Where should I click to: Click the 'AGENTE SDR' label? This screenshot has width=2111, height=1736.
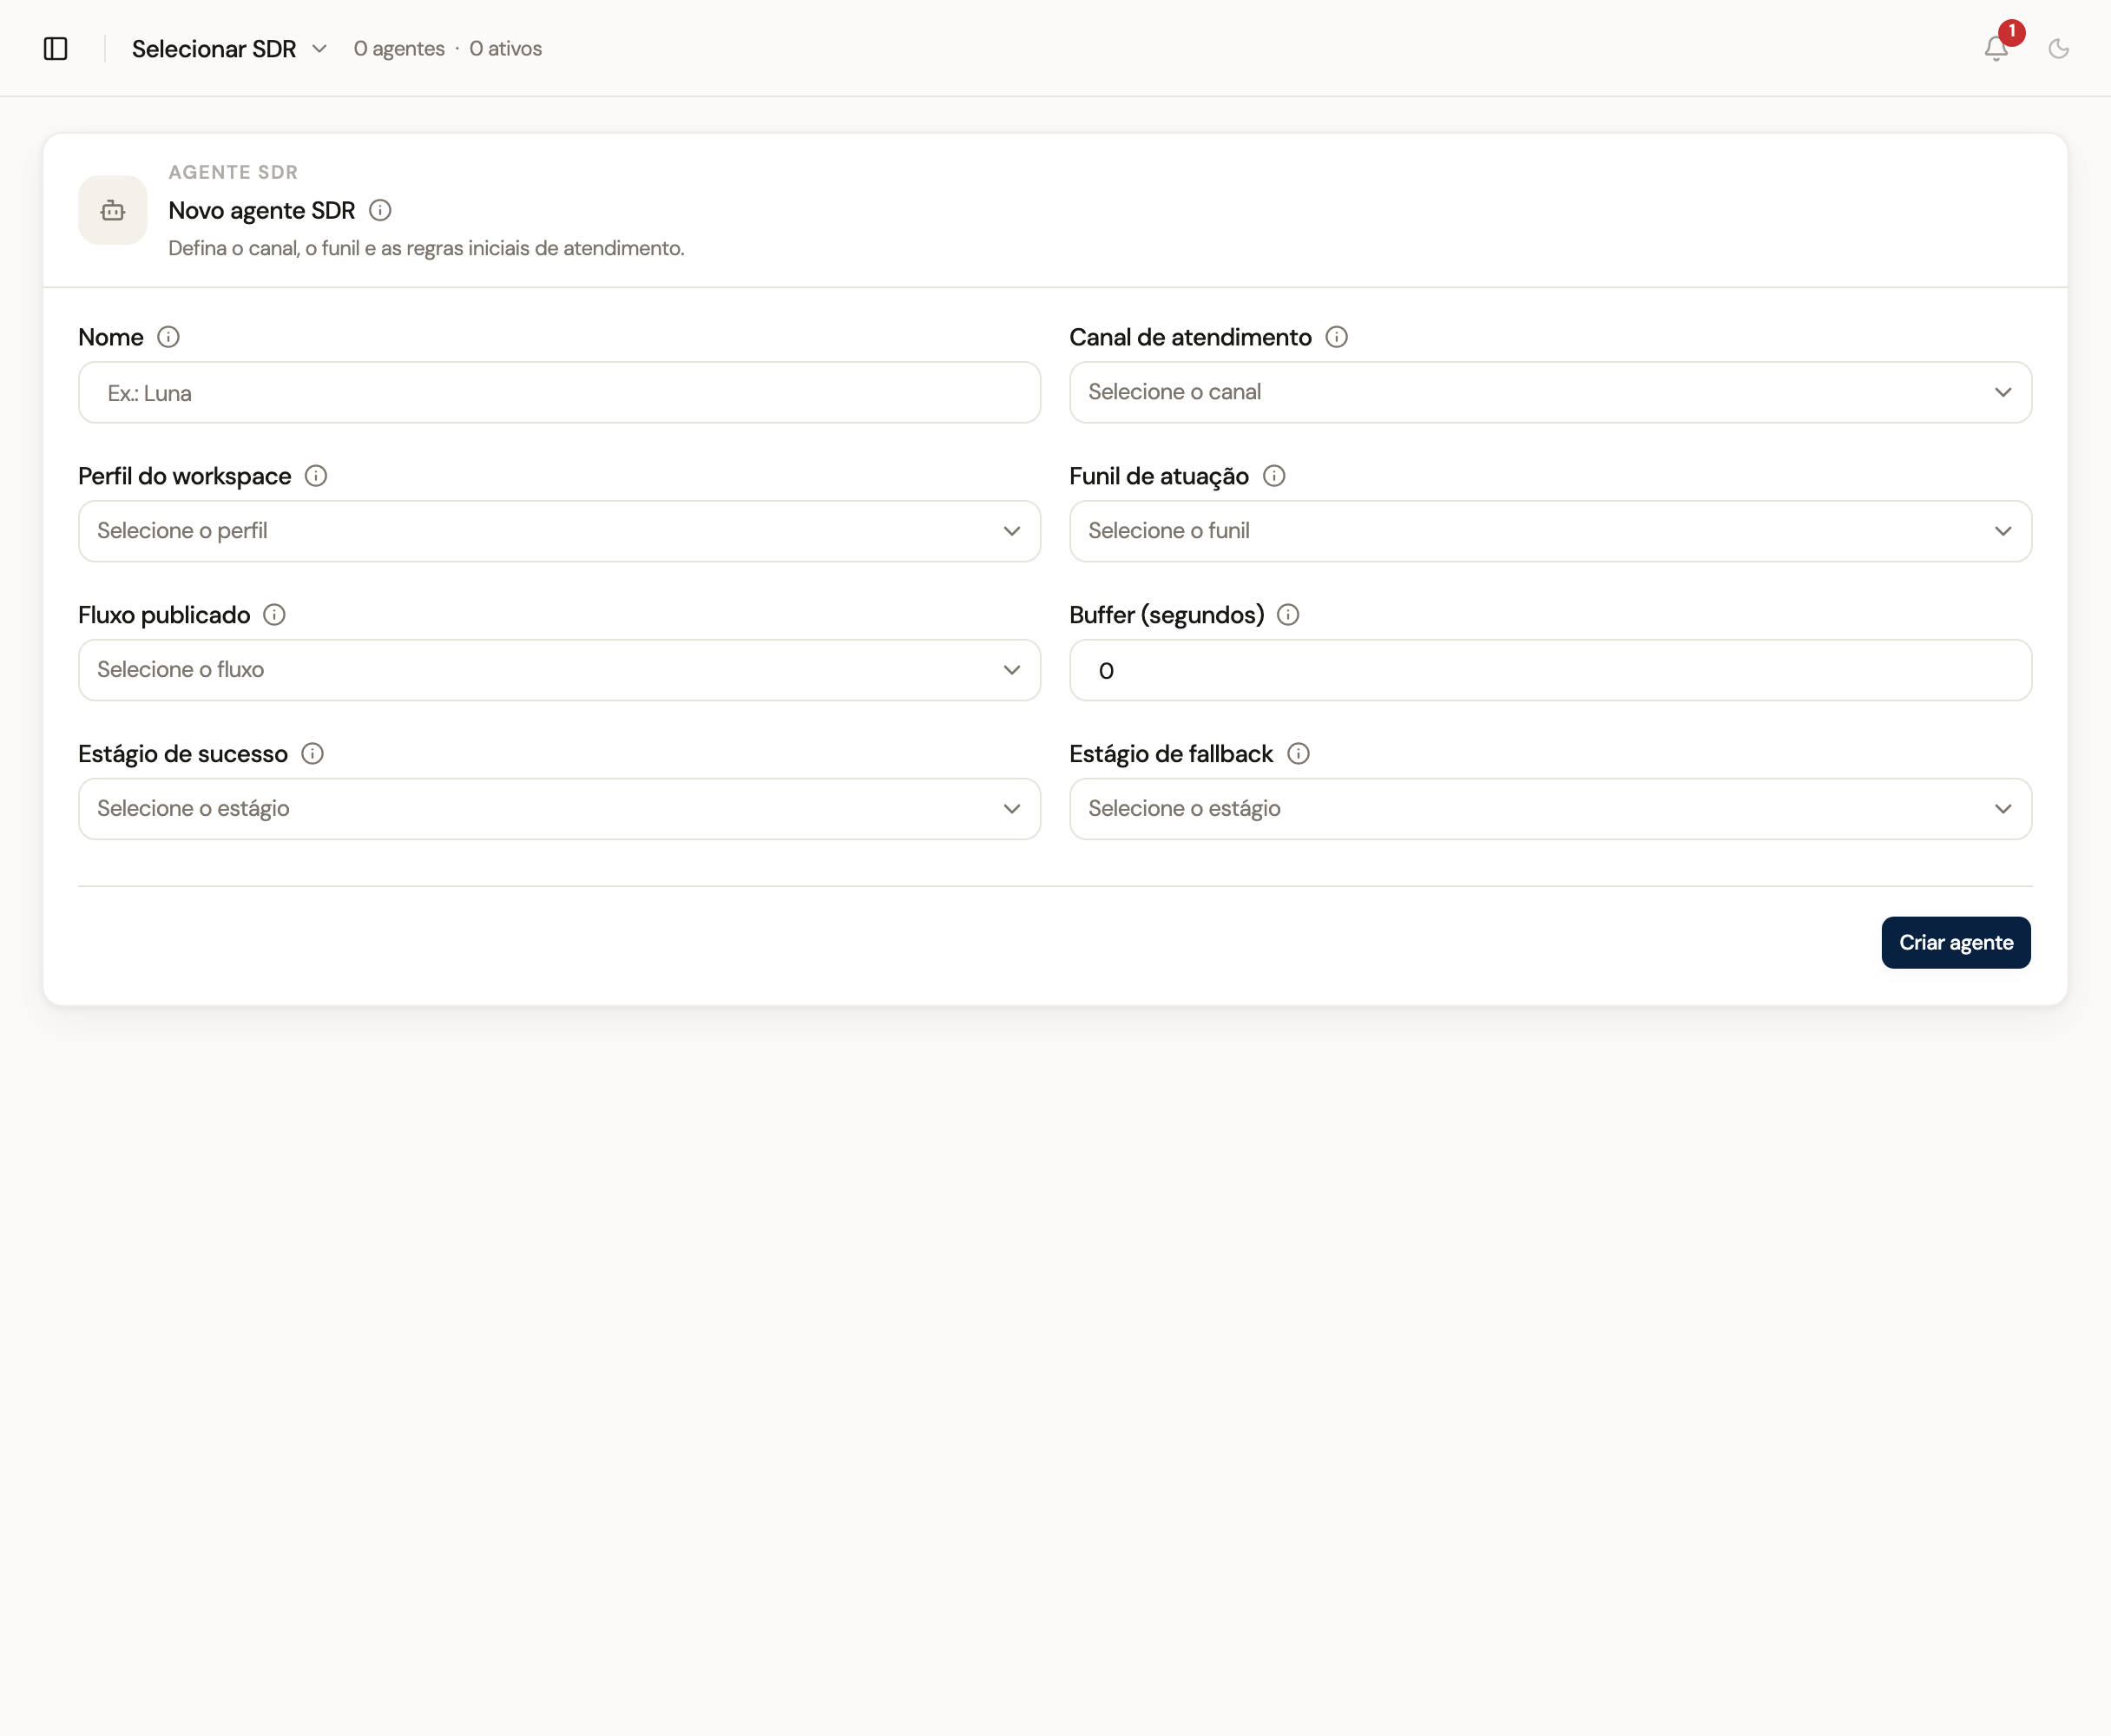point(233,172)
